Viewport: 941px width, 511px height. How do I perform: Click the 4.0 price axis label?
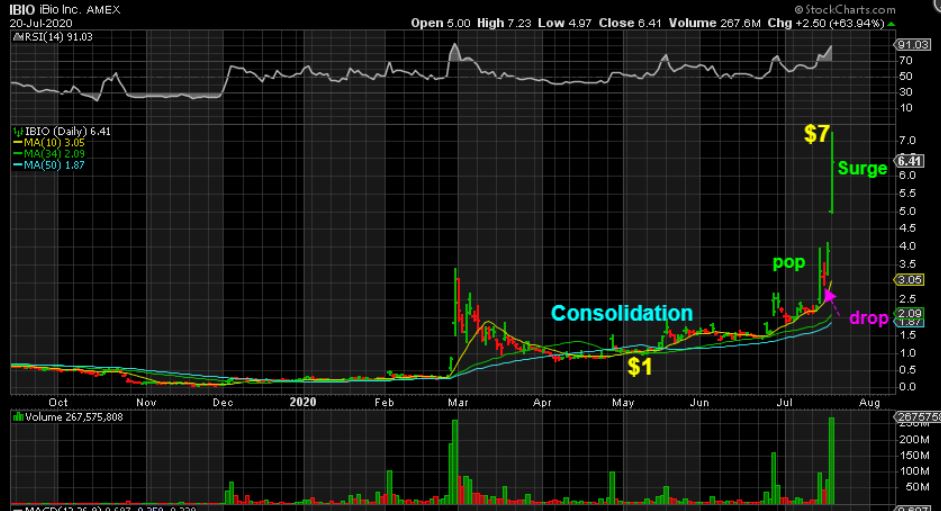[907, 246]
